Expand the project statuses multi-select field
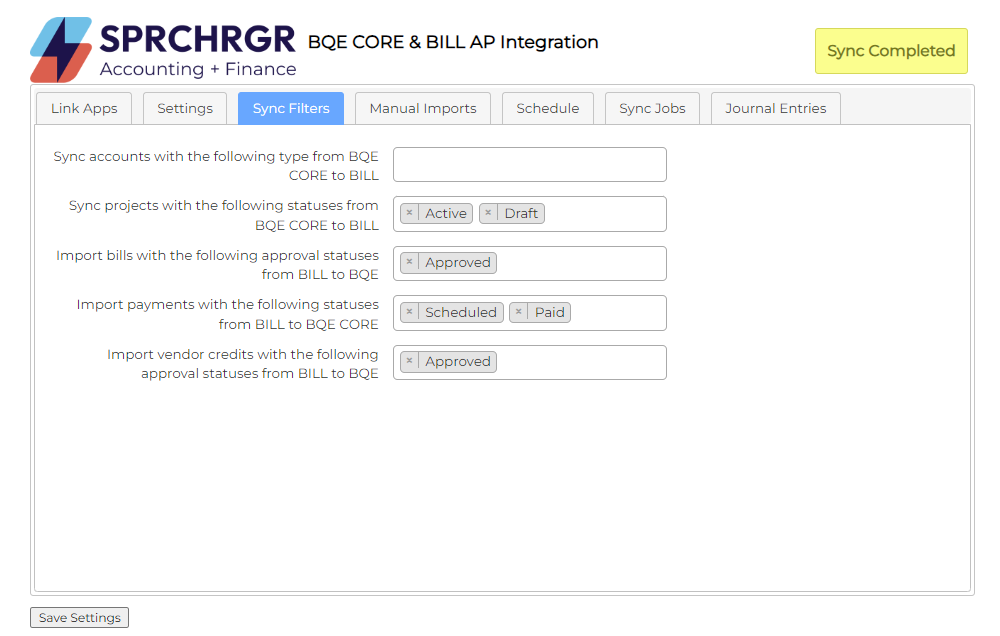This screenshot has height=636, width=1000. click(x=603, y=214)
